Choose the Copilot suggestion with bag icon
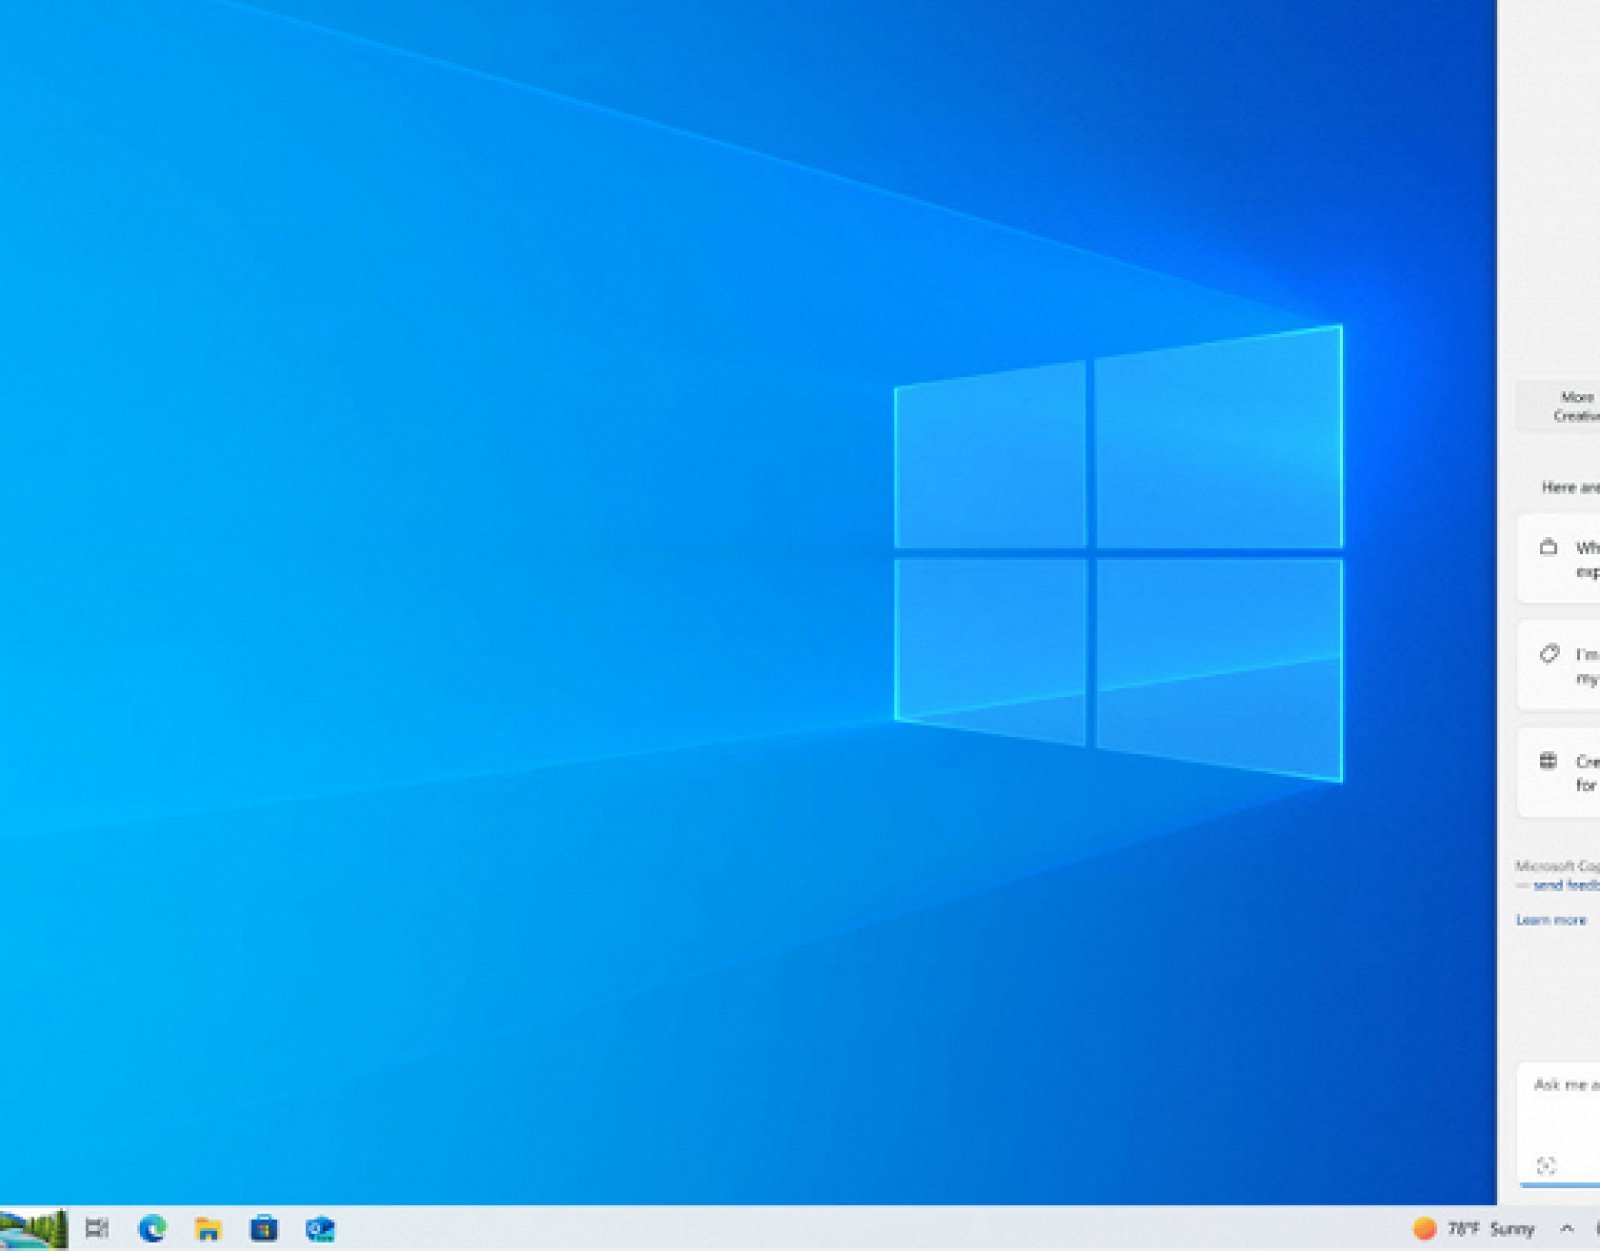Viewport: 1600px width, 1251px height. (1559, 559)
